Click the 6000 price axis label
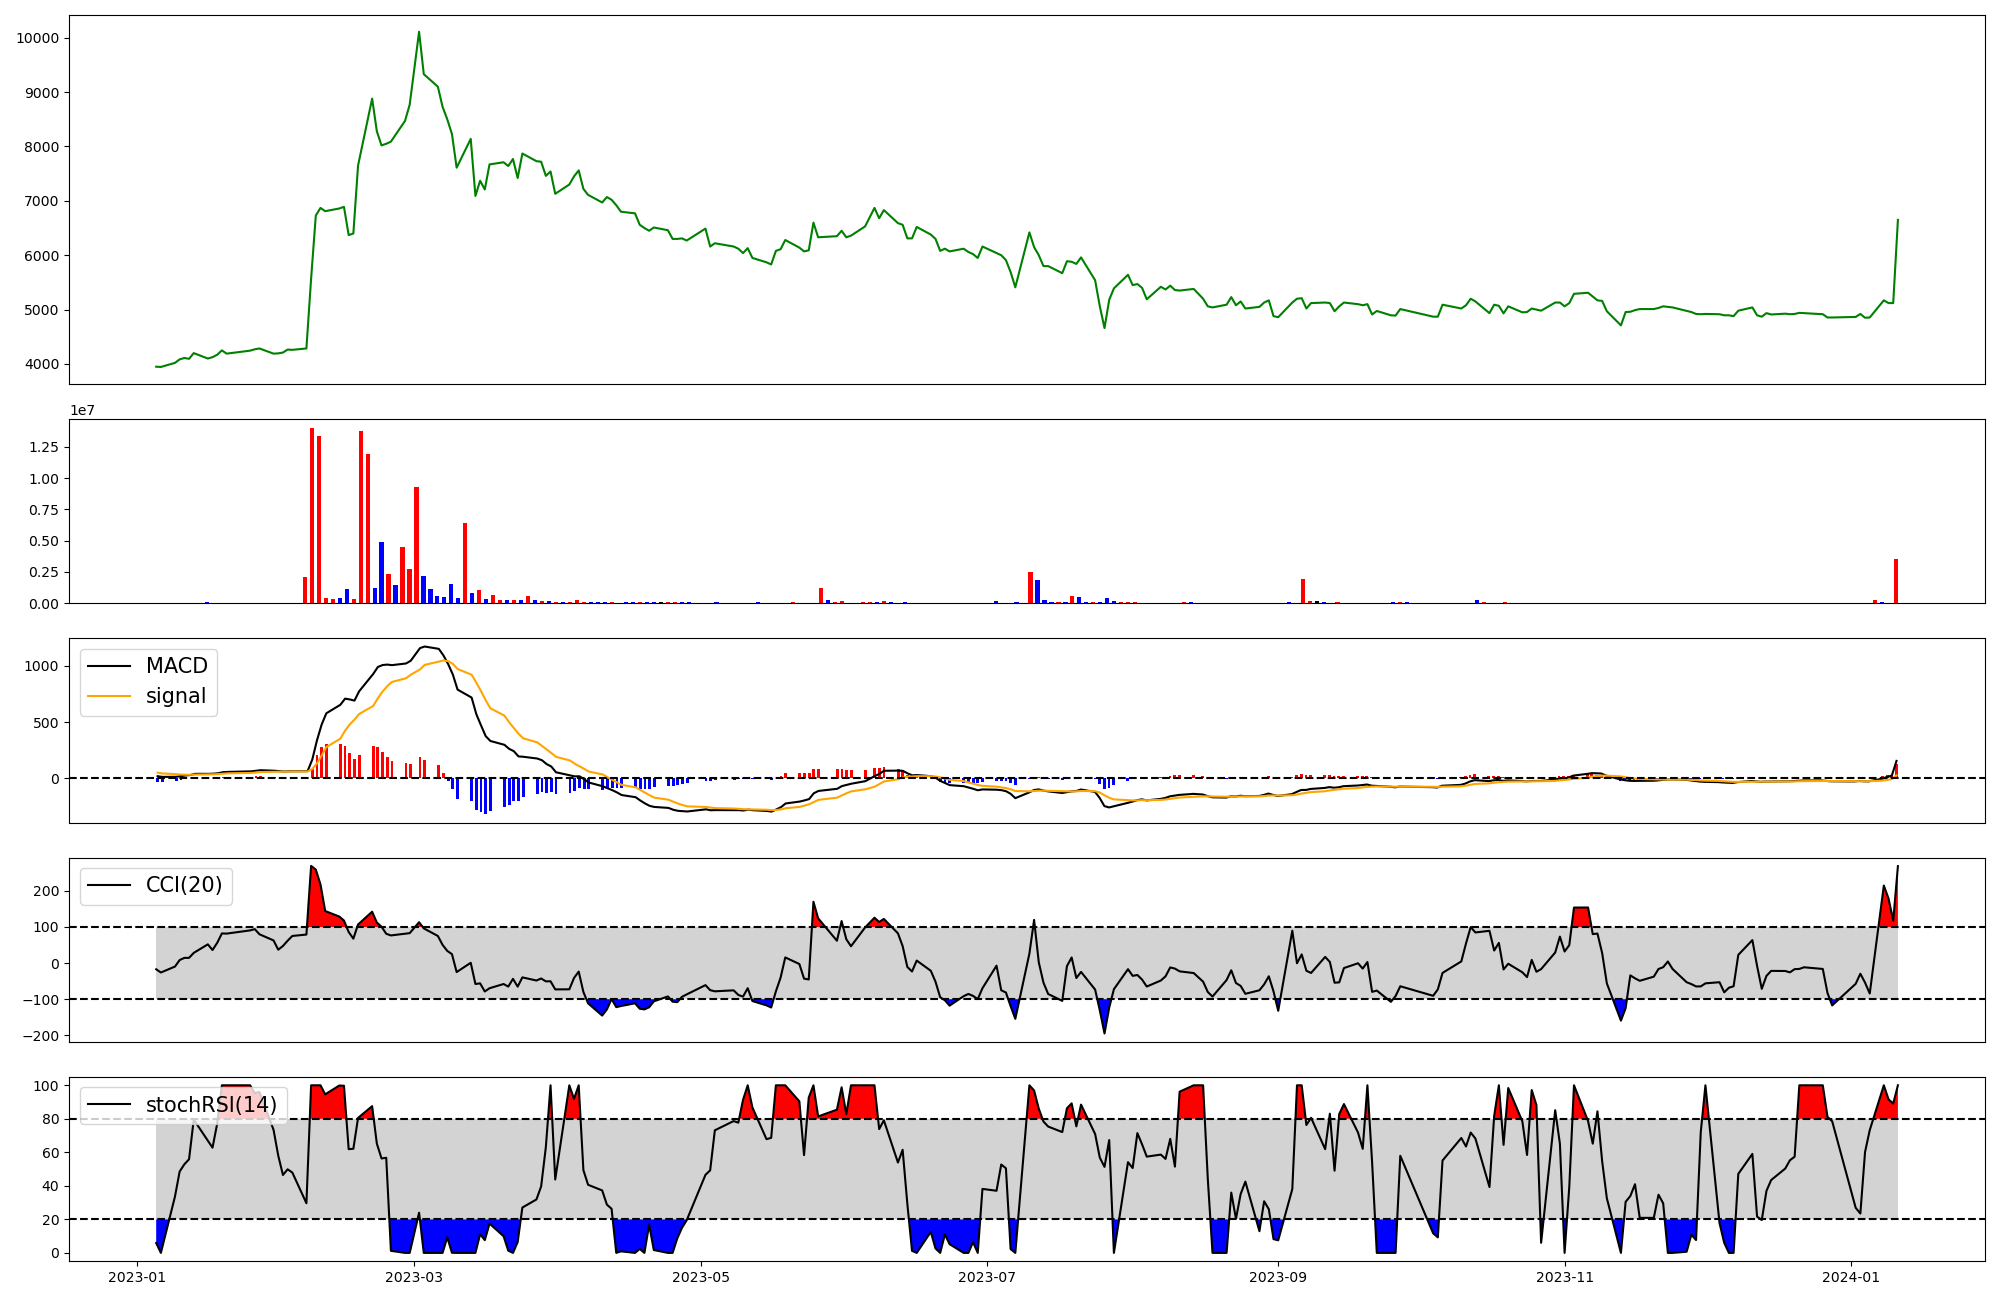Viewport: 2000px width, 1300px height. [x=41, y=256]
